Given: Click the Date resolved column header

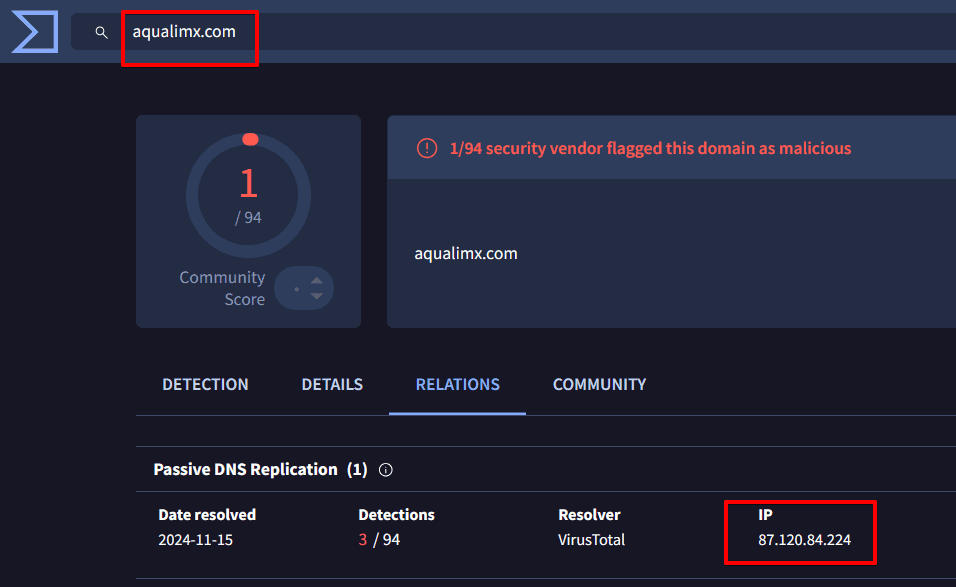Looking at the screenshot, I should [x=207, y=515].
